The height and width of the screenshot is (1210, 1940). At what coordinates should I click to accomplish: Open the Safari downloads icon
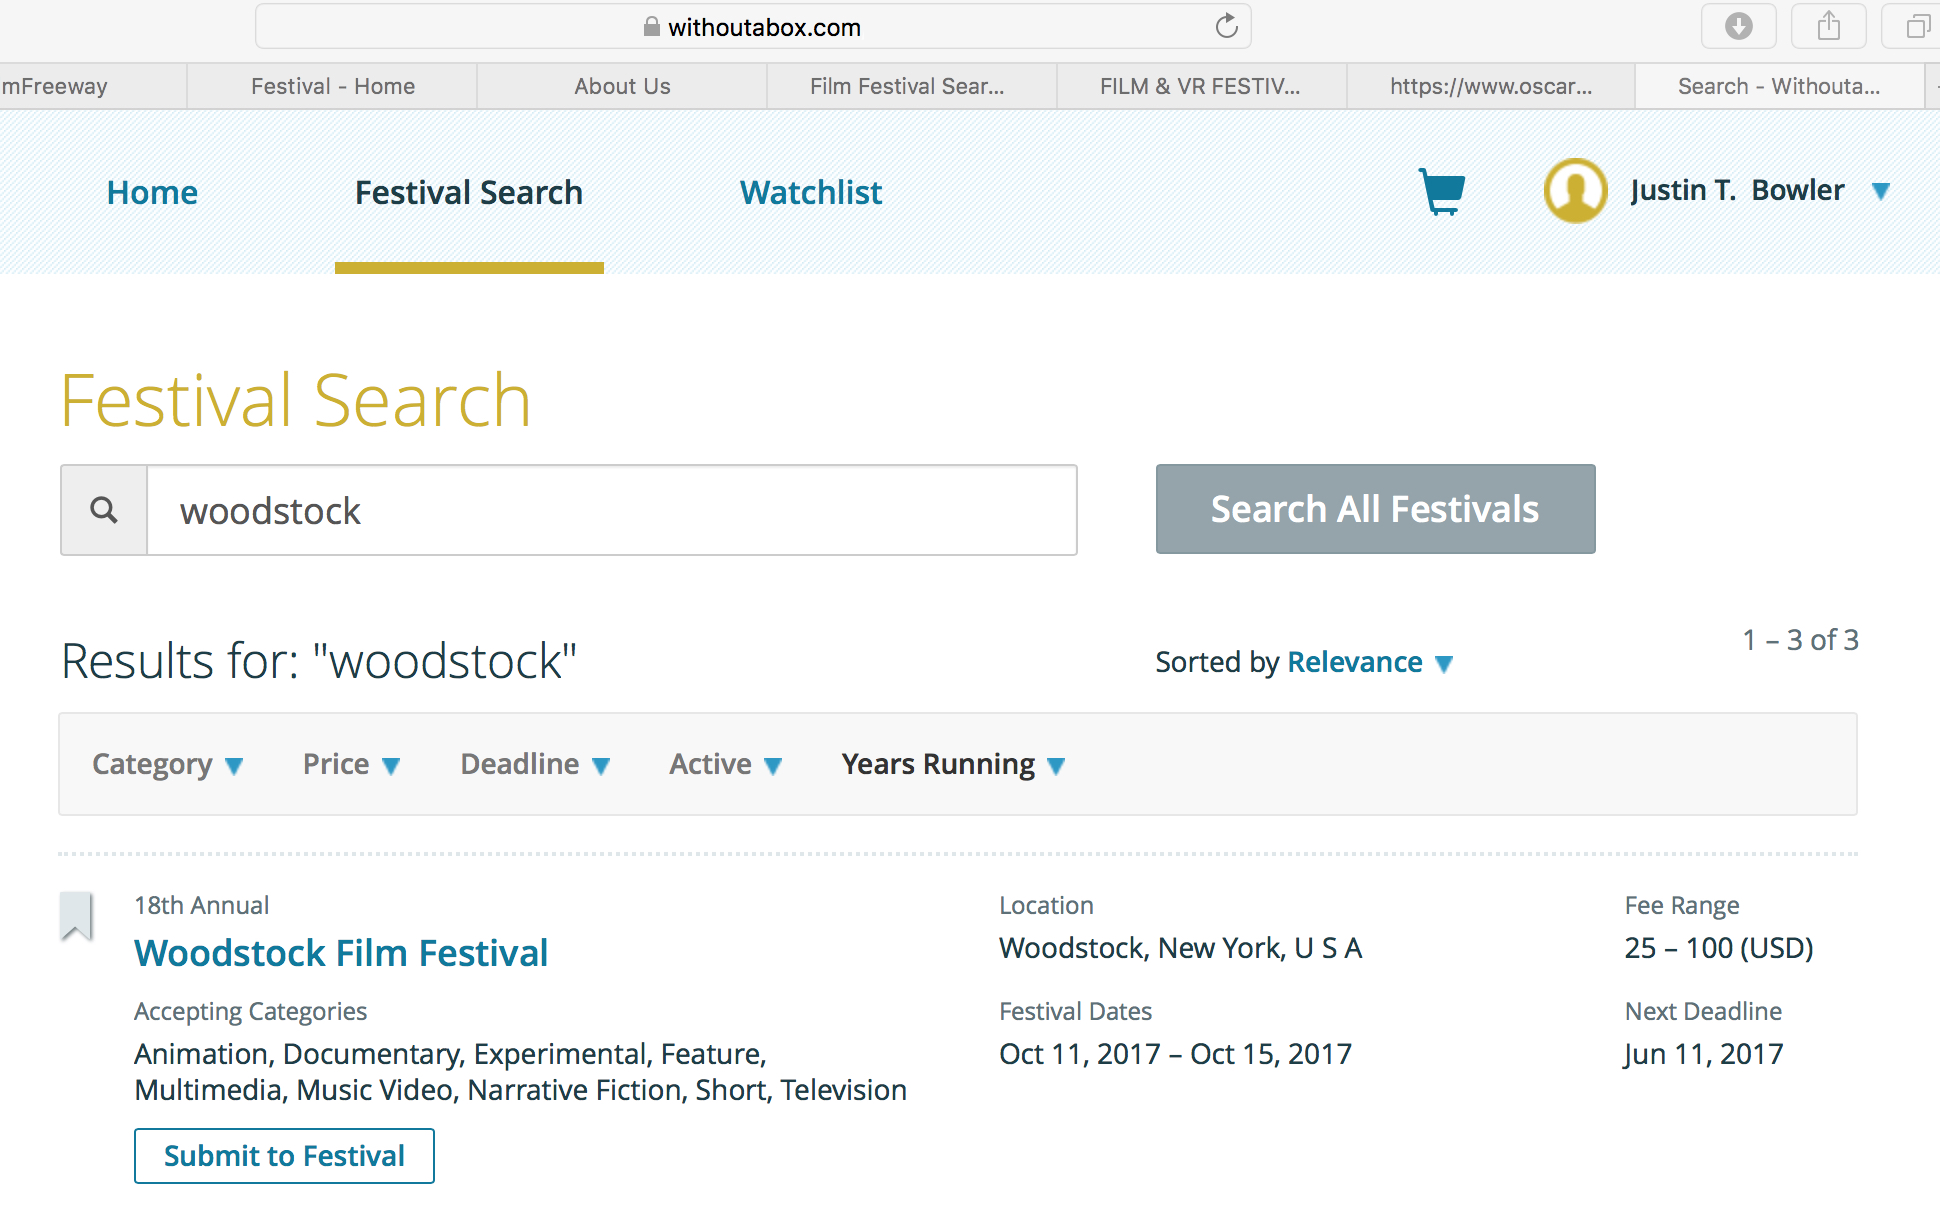click(x=1738, y=27)
